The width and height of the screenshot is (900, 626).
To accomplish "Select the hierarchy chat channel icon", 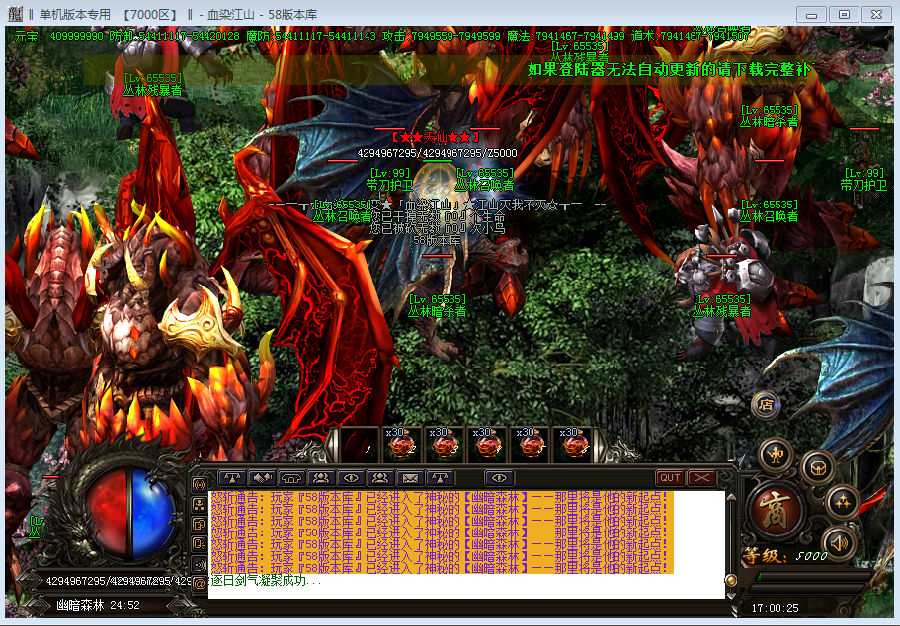I will point(200,505).
